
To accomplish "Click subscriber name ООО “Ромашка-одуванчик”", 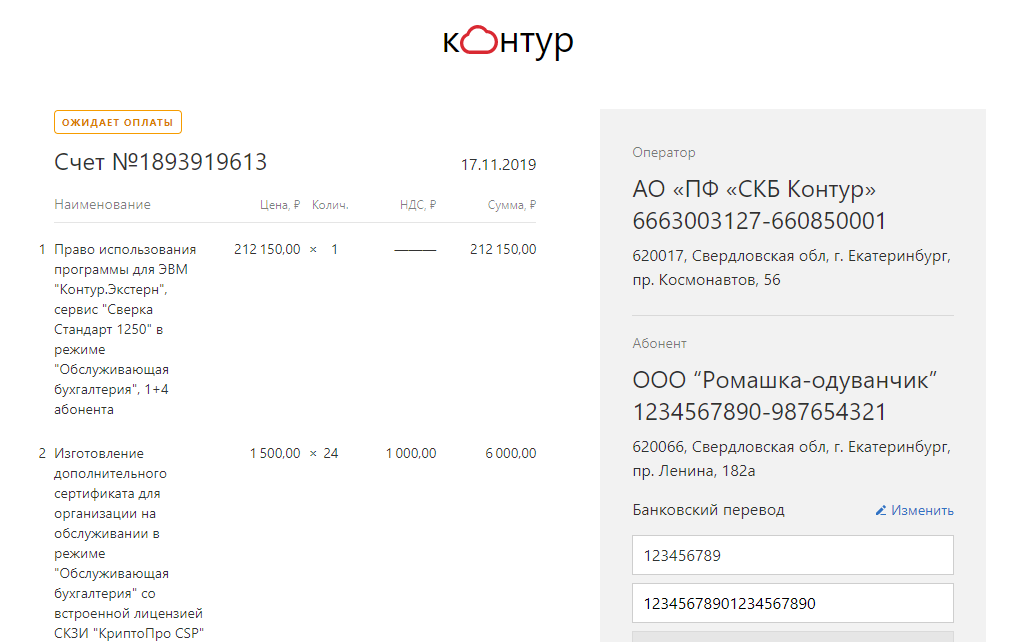I will coord(785,380).
